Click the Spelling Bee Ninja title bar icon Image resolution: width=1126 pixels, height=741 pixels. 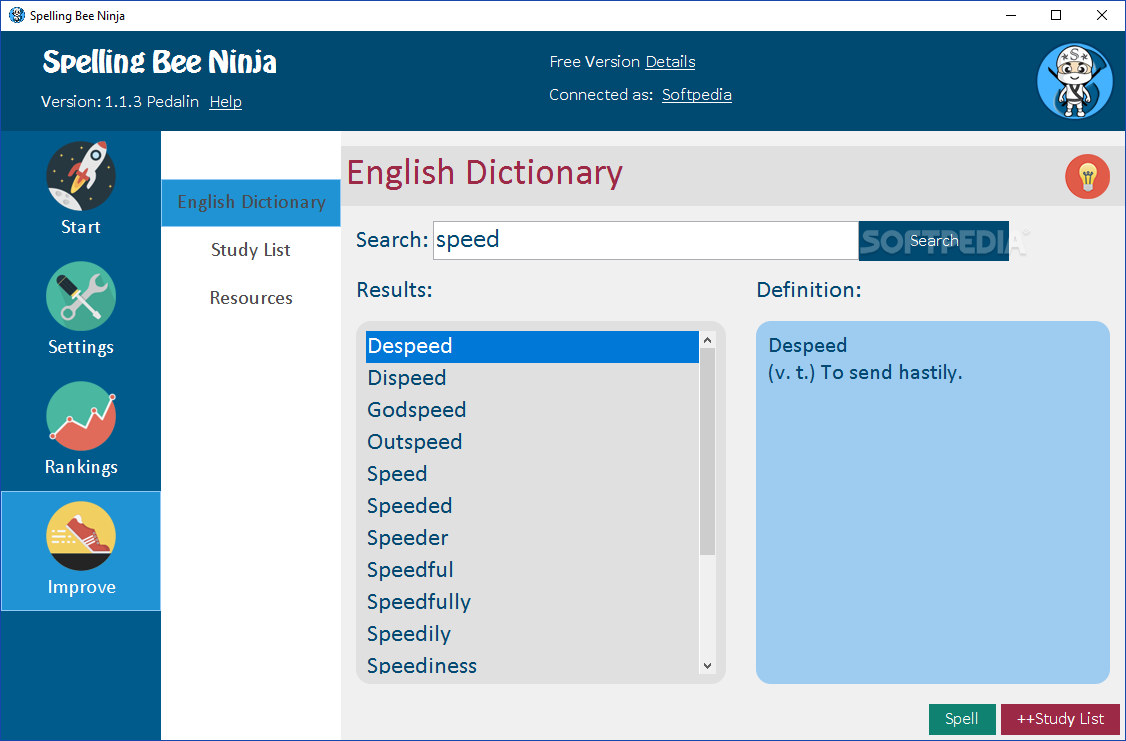pyautogui.click(x=17, y=15)
